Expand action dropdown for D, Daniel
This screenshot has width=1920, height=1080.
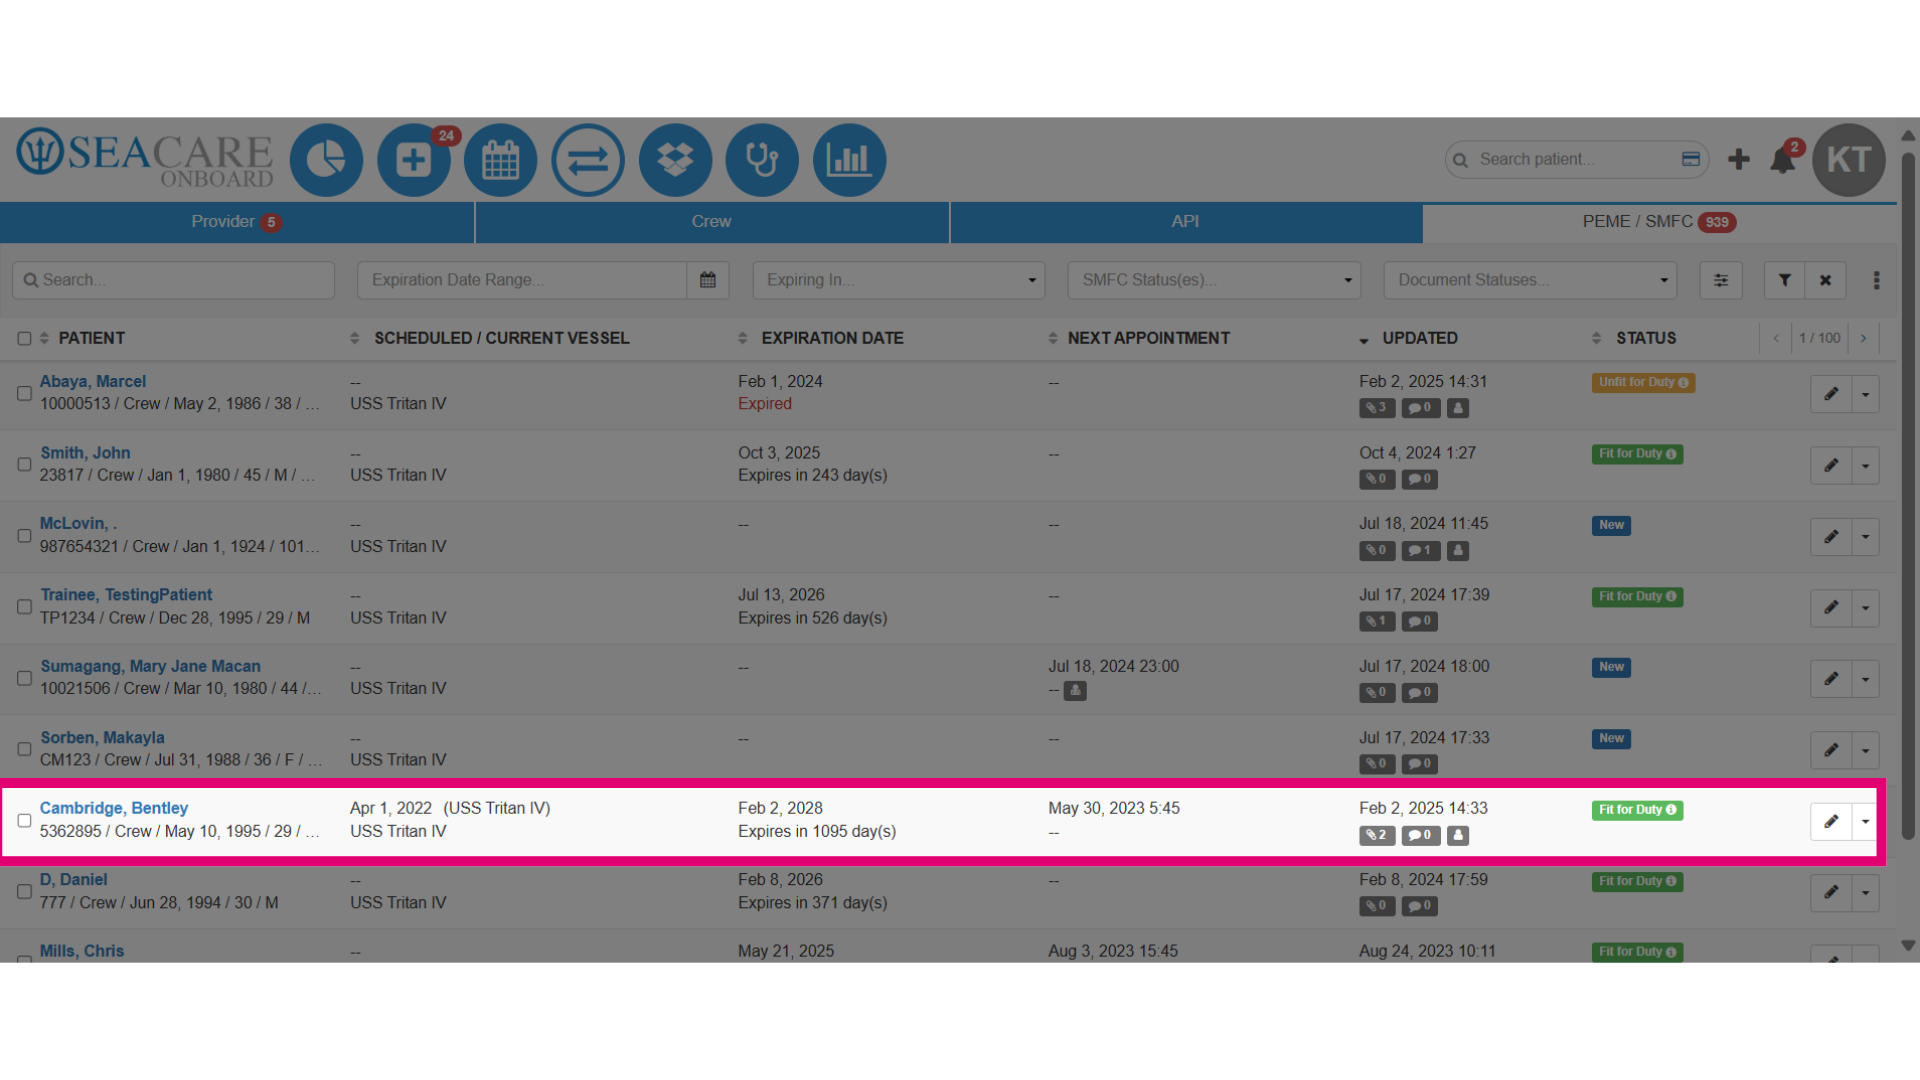click(x=1866, y=893)
